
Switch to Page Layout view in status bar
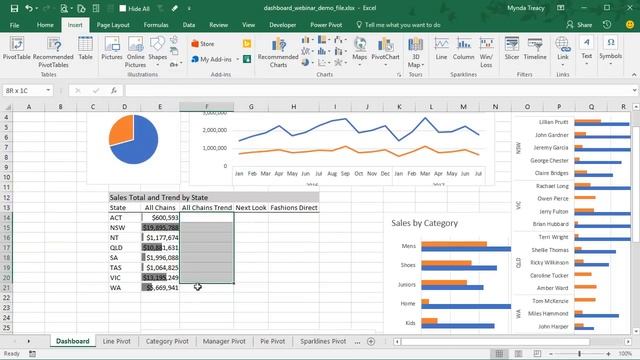pos(518,353)
